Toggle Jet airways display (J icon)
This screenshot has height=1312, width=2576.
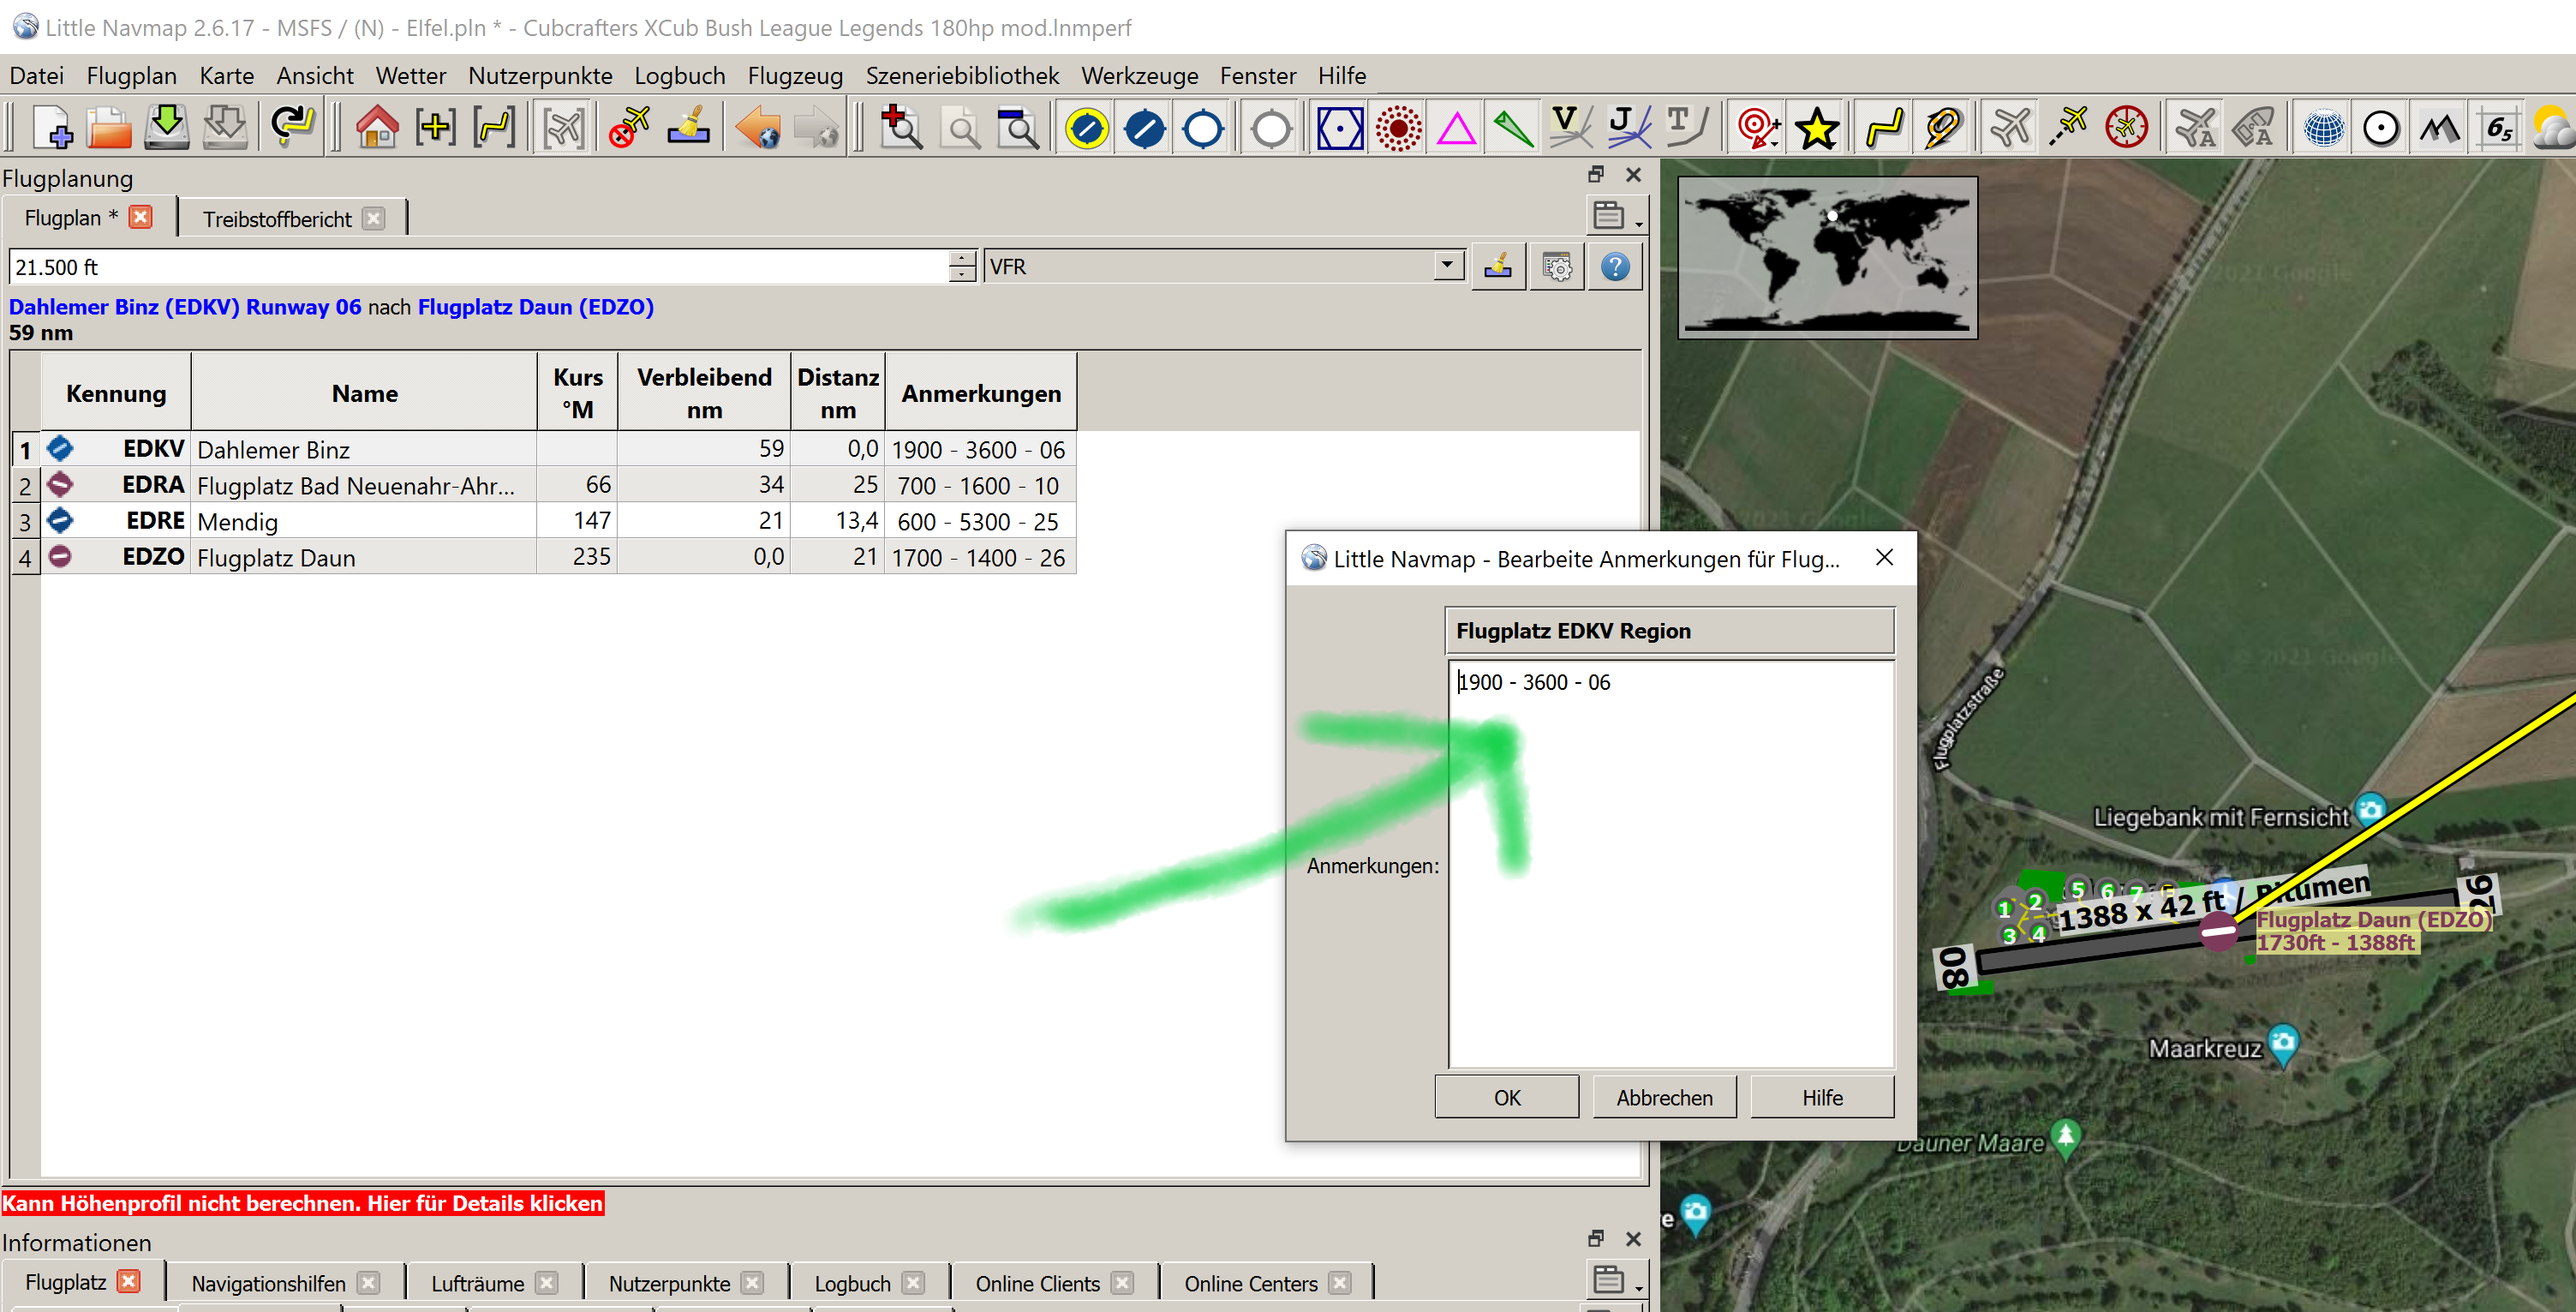point(1628,128)
